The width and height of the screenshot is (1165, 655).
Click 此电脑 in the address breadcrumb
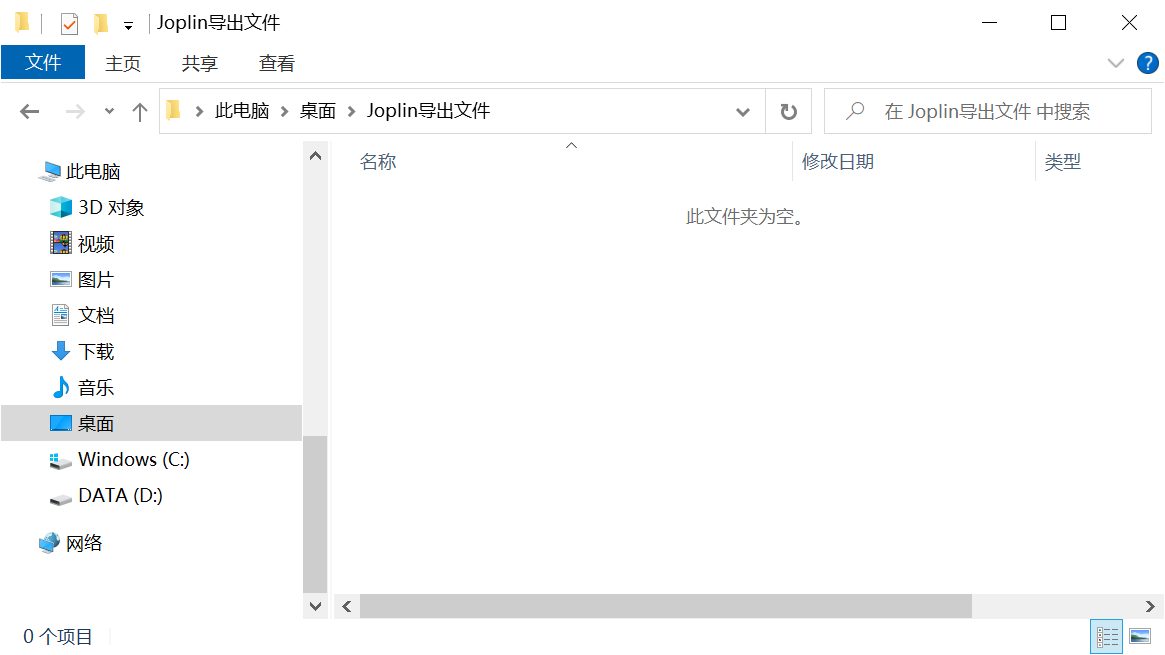click(242, 111)
